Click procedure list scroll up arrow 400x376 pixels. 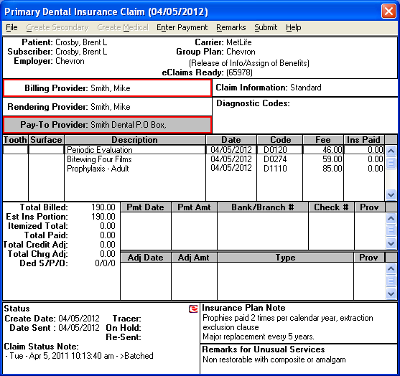[391, 151]
